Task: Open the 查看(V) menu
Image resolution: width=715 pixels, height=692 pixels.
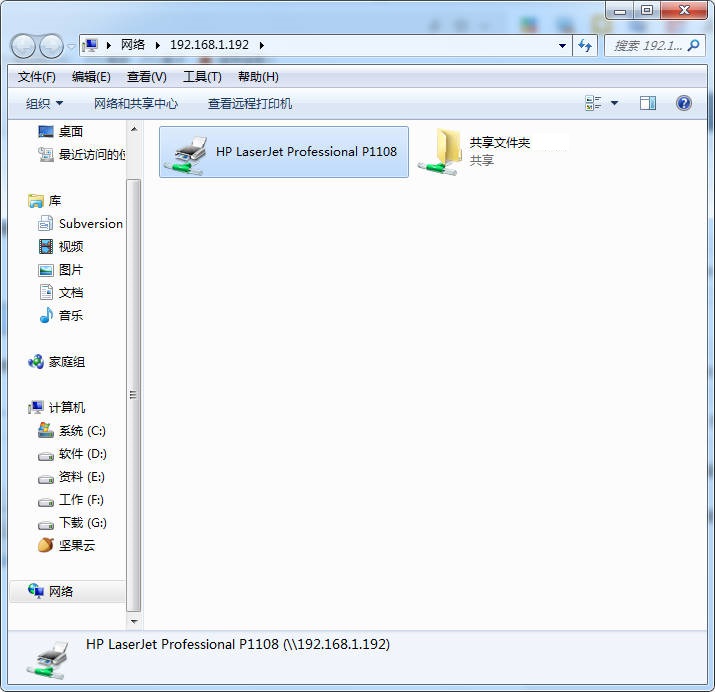Action: (x=146, y=77)
